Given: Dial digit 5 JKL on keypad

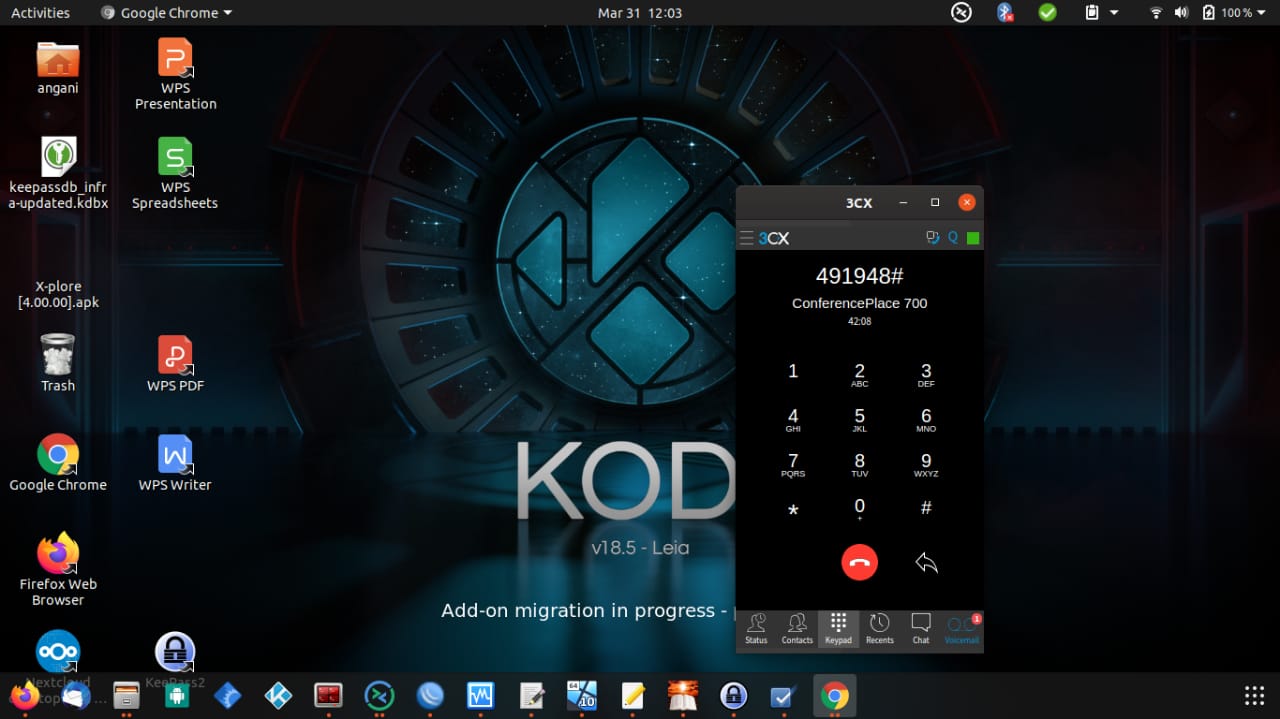Looking at the screenshot, I should pos(859,420).
